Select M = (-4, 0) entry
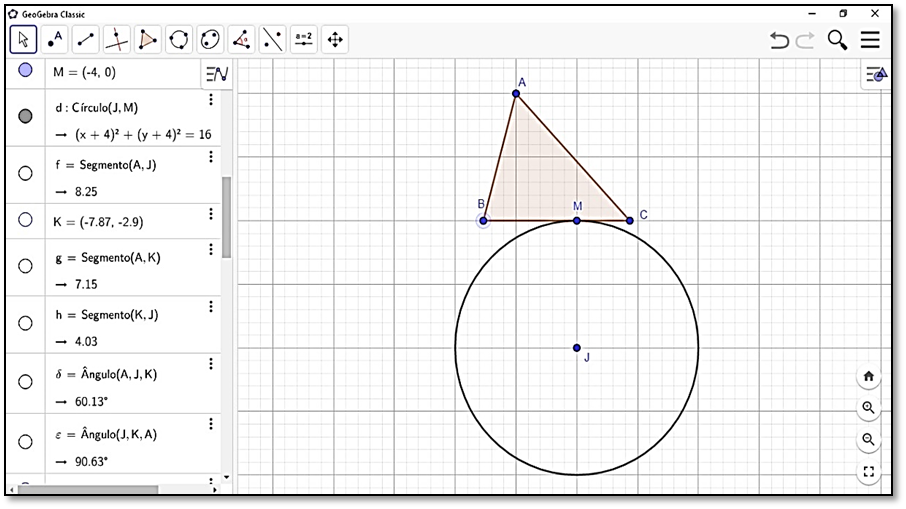 (x=84, y=72)
